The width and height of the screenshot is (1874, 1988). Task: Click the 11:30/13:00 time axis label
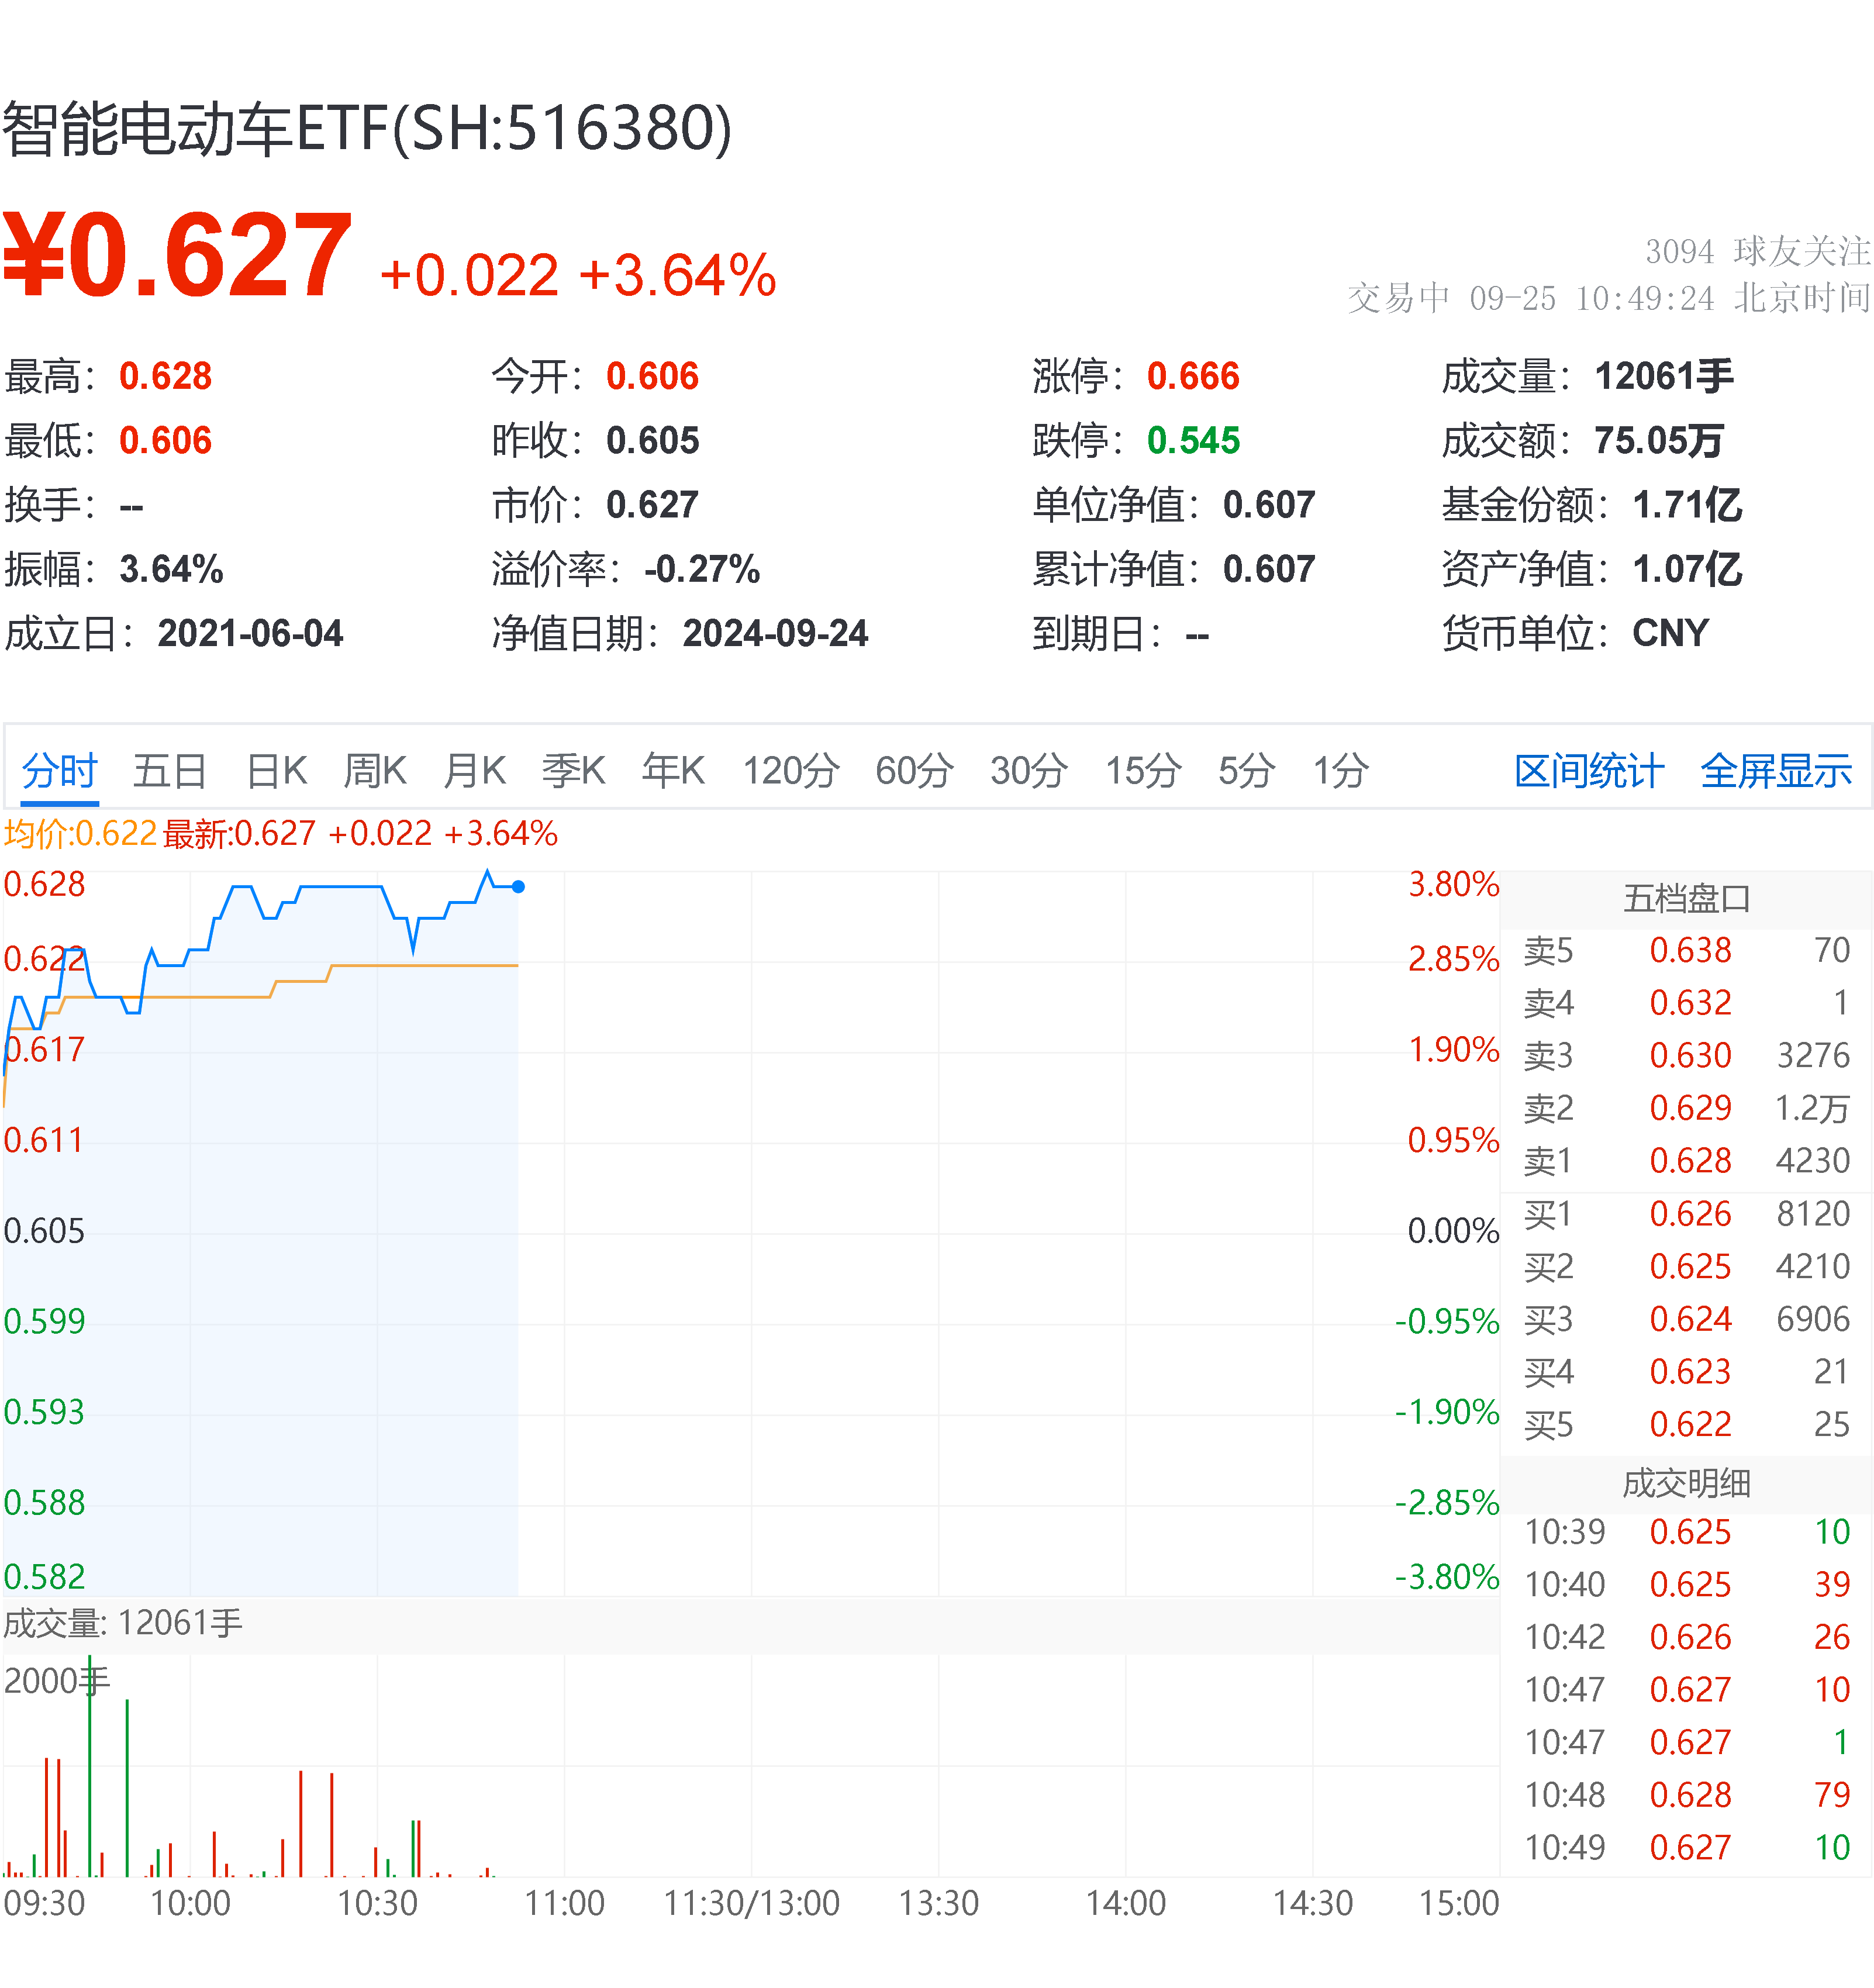pyautogui.click(x=751, y=1904)
